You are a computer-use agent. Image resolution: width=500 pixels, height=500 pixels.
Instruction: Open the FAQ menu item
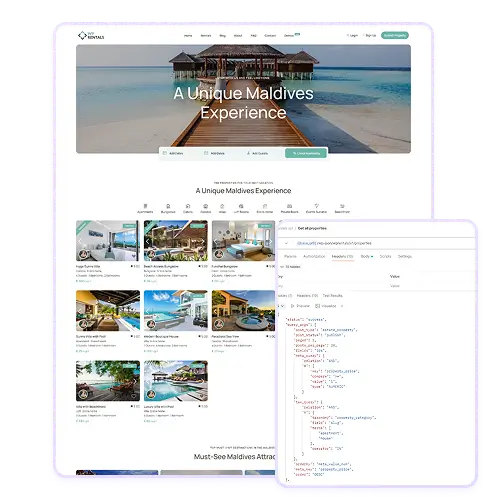click(254, 36)
